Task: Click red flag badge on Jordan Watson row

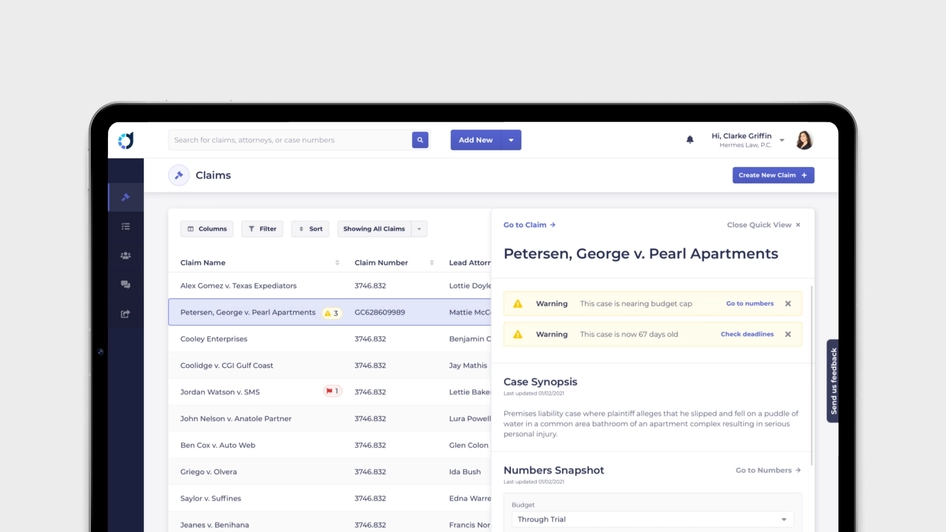Action: pyautogui.click(x=332, y=391)
